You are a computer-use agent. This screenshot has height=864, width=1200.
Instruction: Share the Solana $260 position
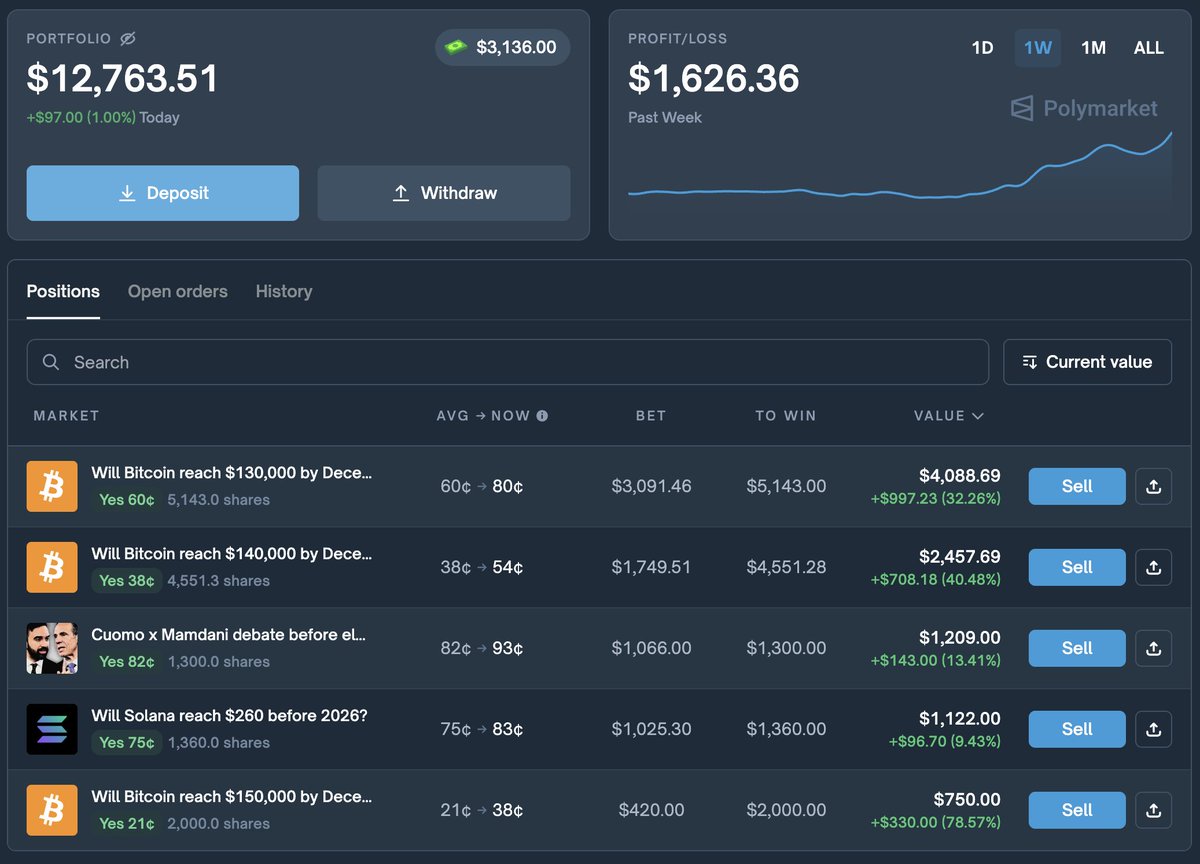(x=1153, y=729)
